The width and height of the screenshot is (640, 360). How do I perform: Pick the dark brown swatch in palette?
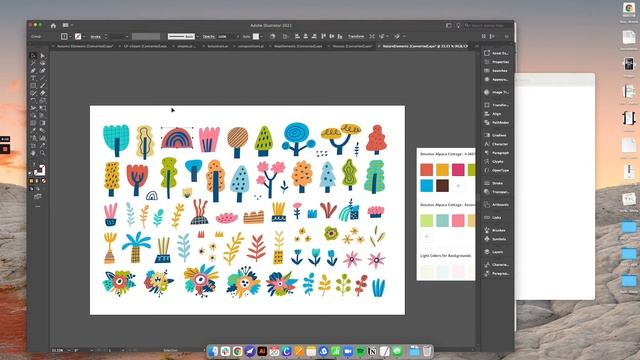442,186
